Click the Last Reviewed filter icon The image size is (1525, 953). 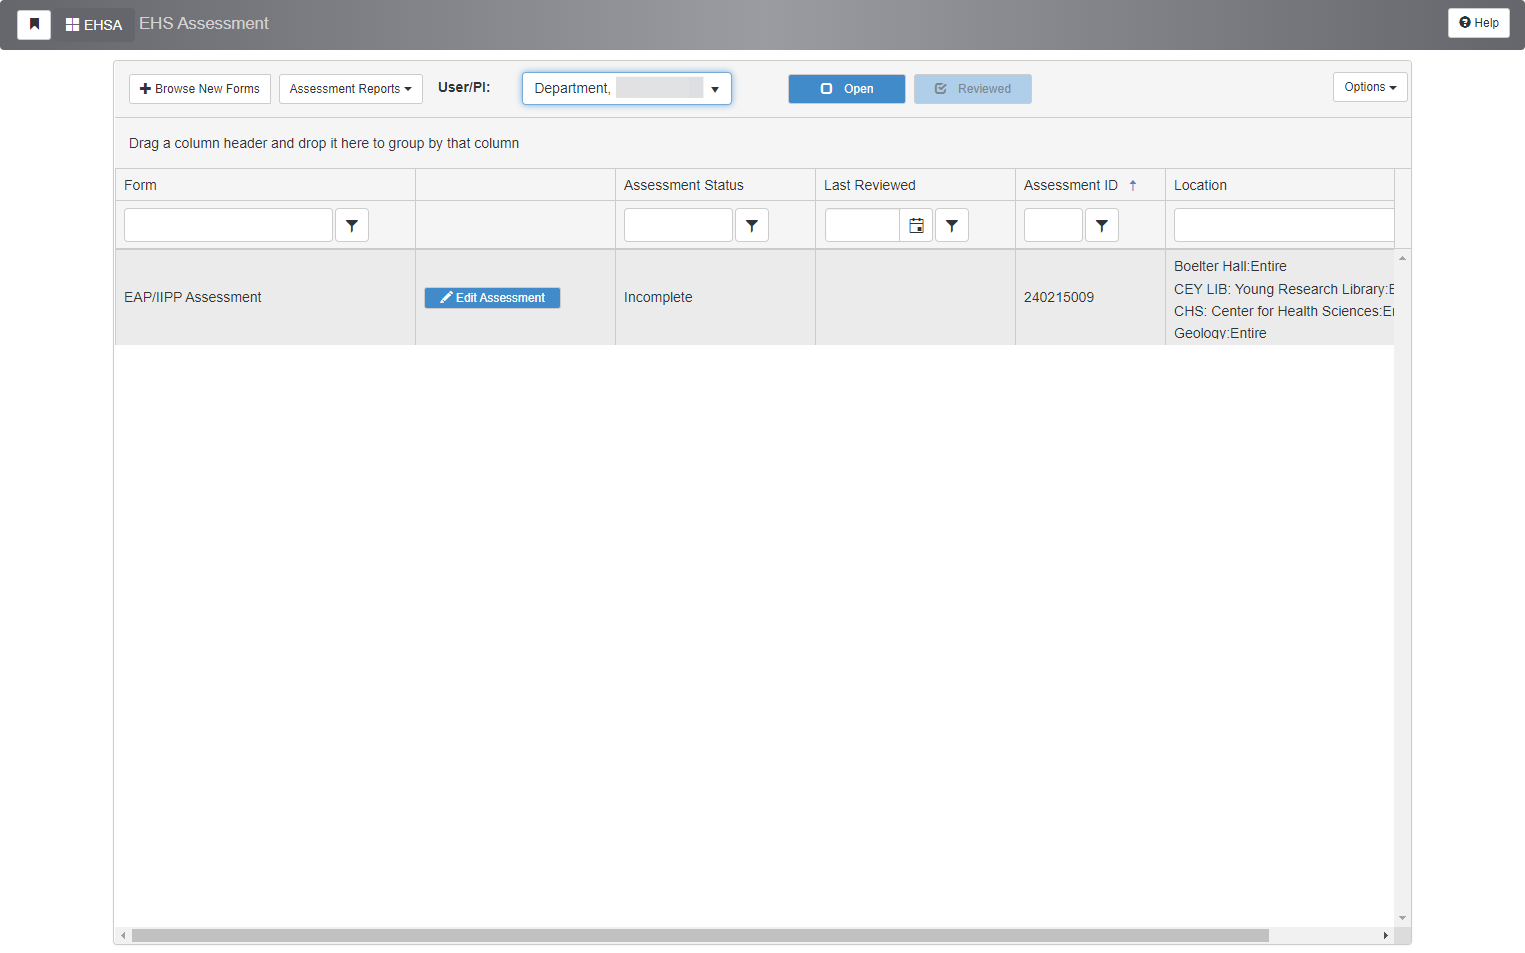tap(952, 226)
